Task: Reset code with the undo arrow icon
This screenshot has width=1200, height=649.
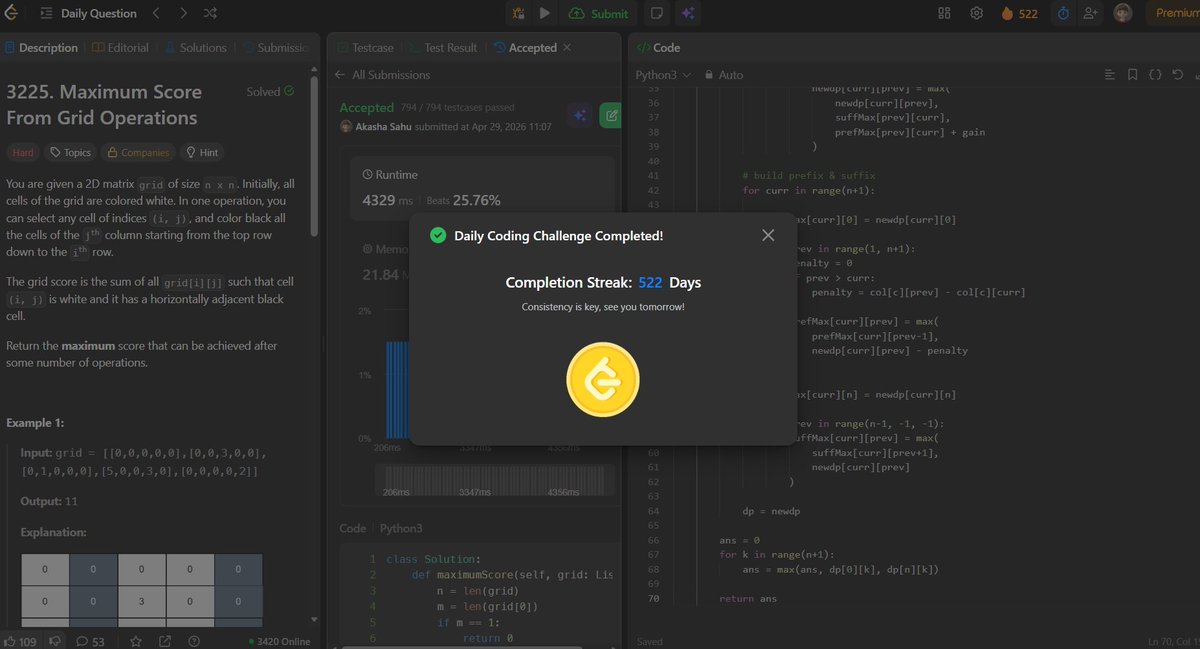Action: 1178,75
